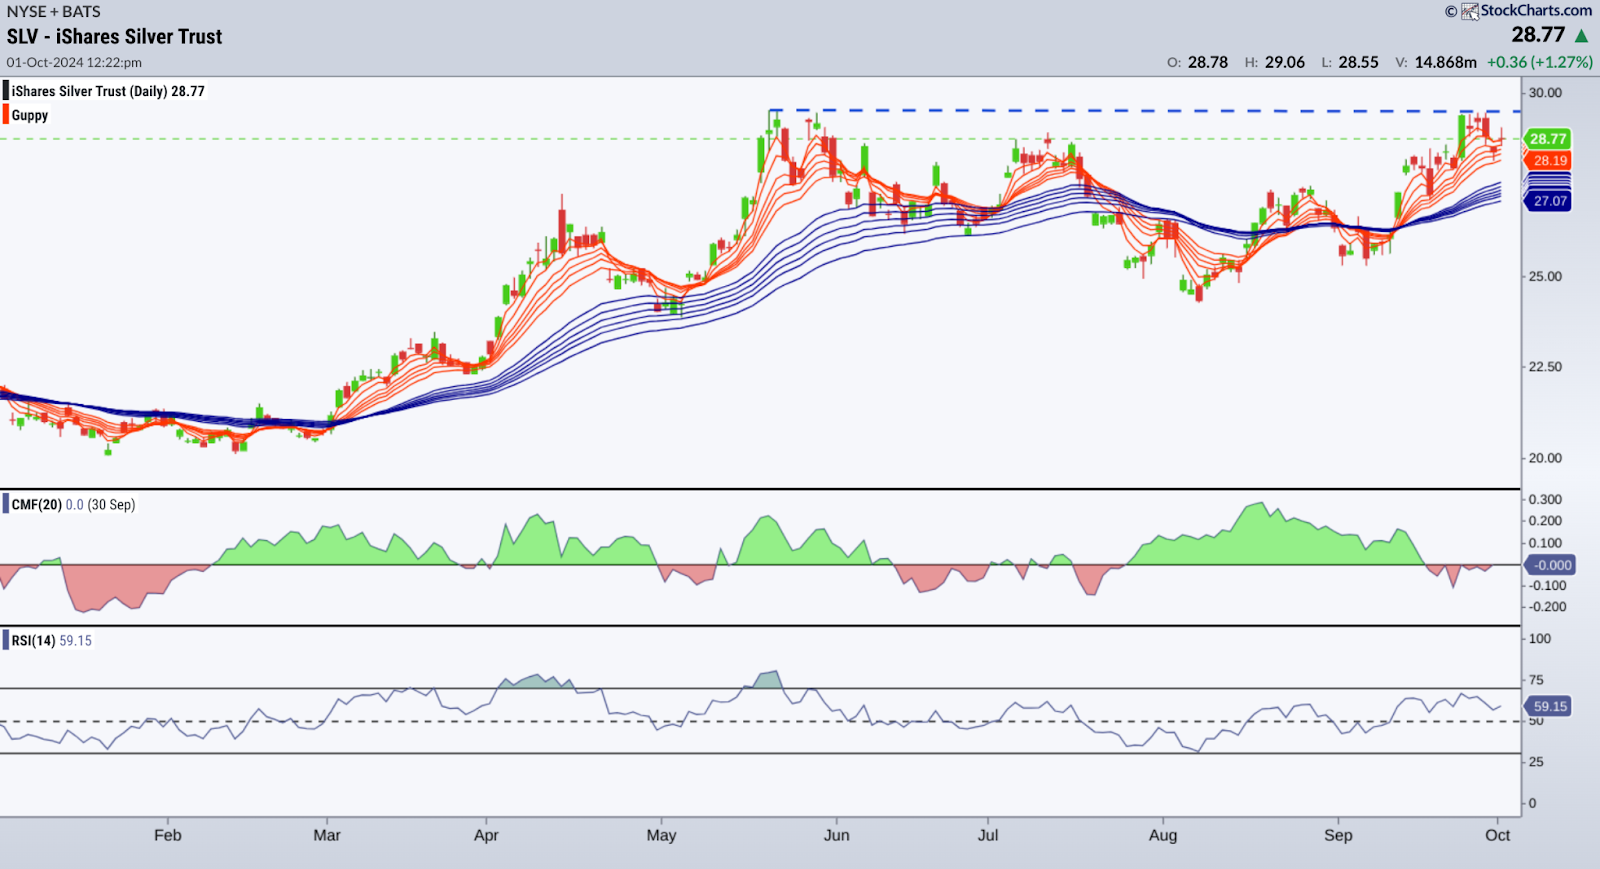Click the 'SLV - iShares Silver Trust' title
Image resolution: width=1600 pixels, height=869 pixels.
[115, 37]
